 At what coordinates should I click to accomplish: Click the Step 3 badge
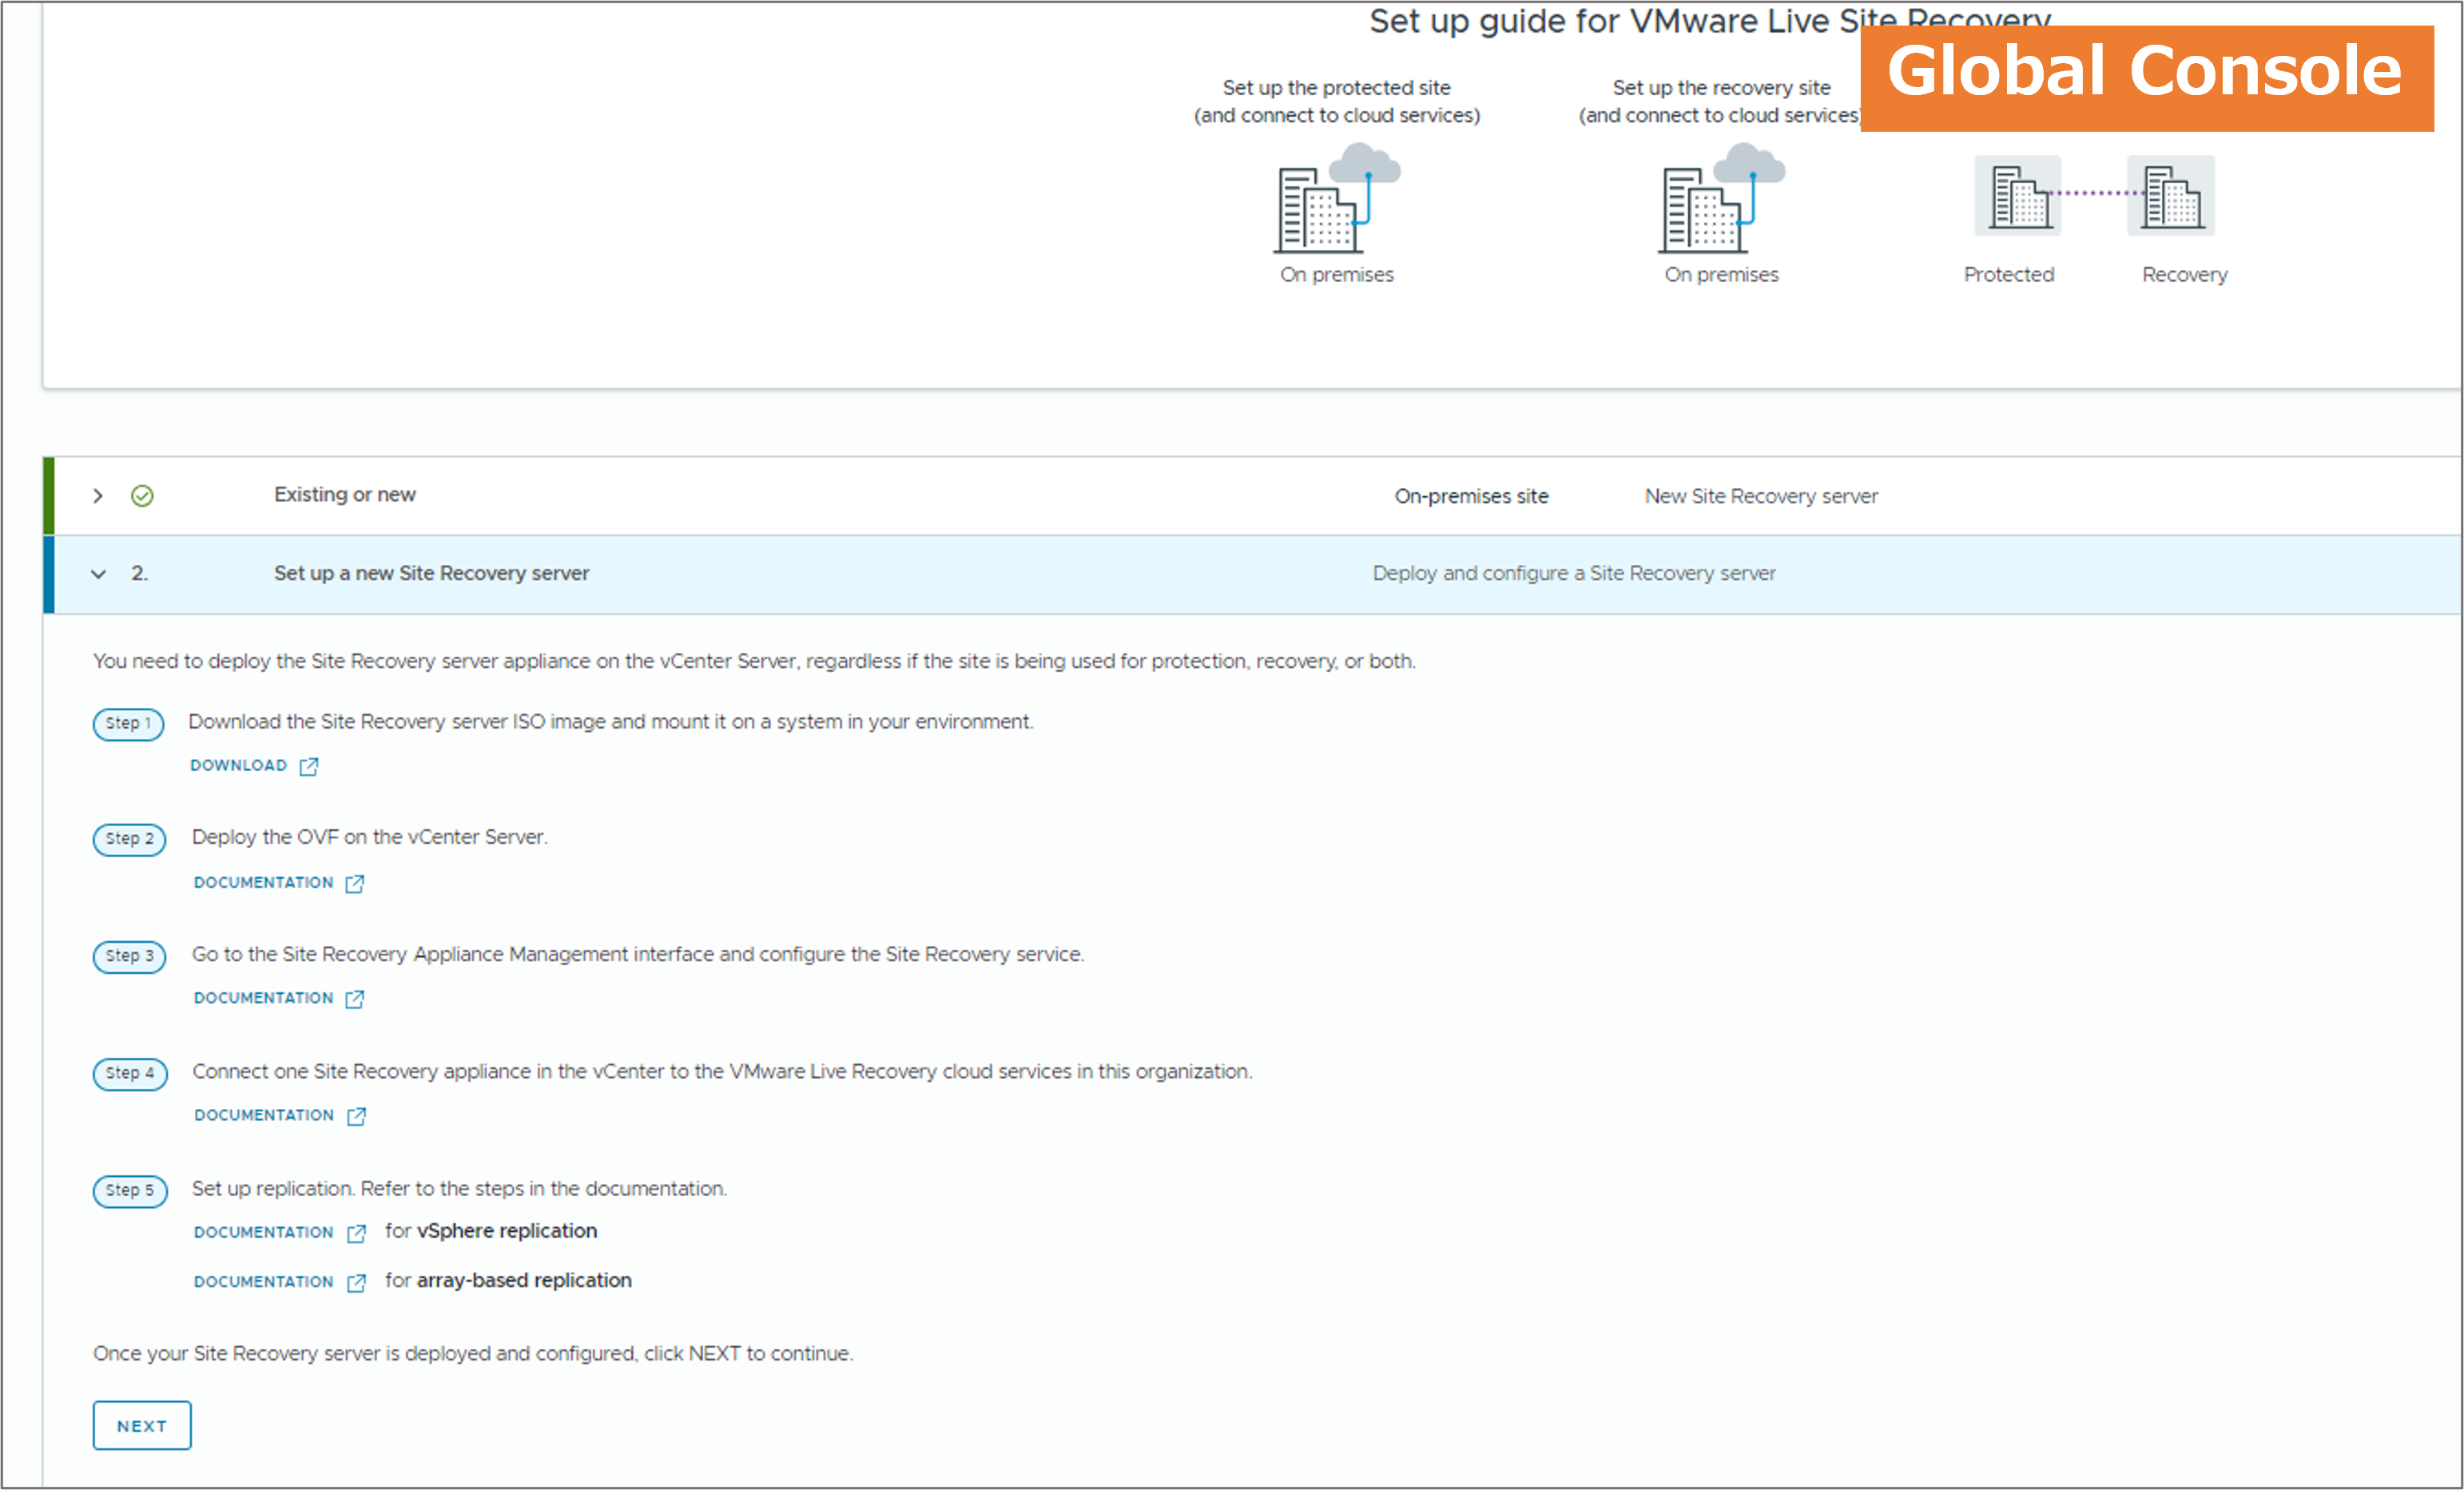(129, 956)
